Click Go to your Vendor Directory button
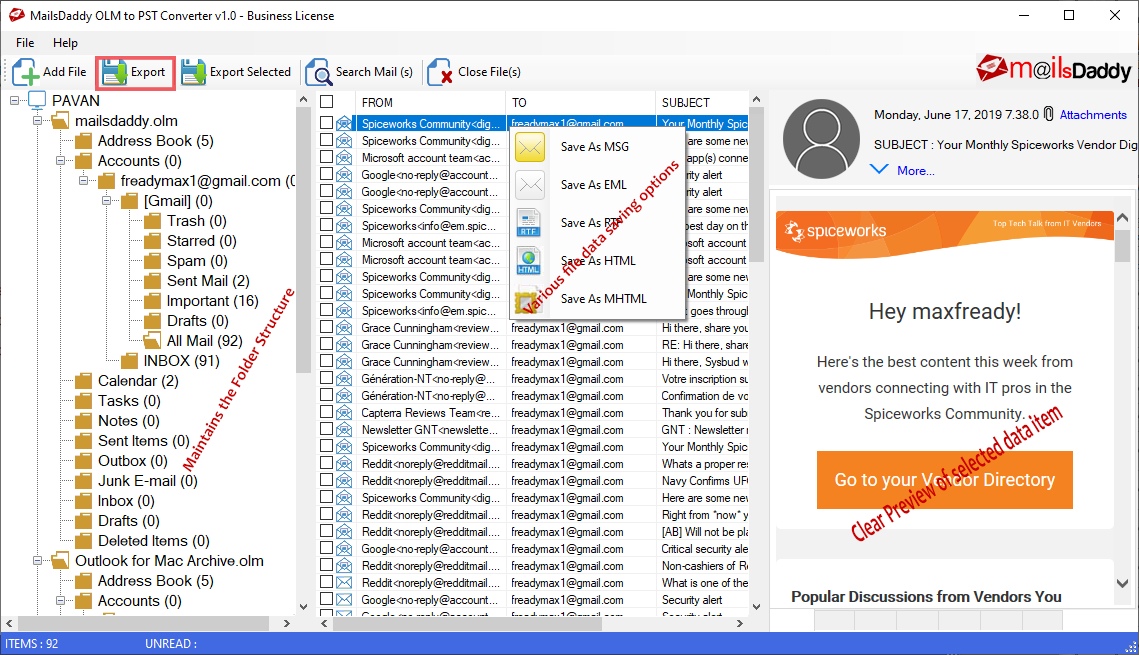The height and width of the screenshot is (655, 1139). point(944,480)
